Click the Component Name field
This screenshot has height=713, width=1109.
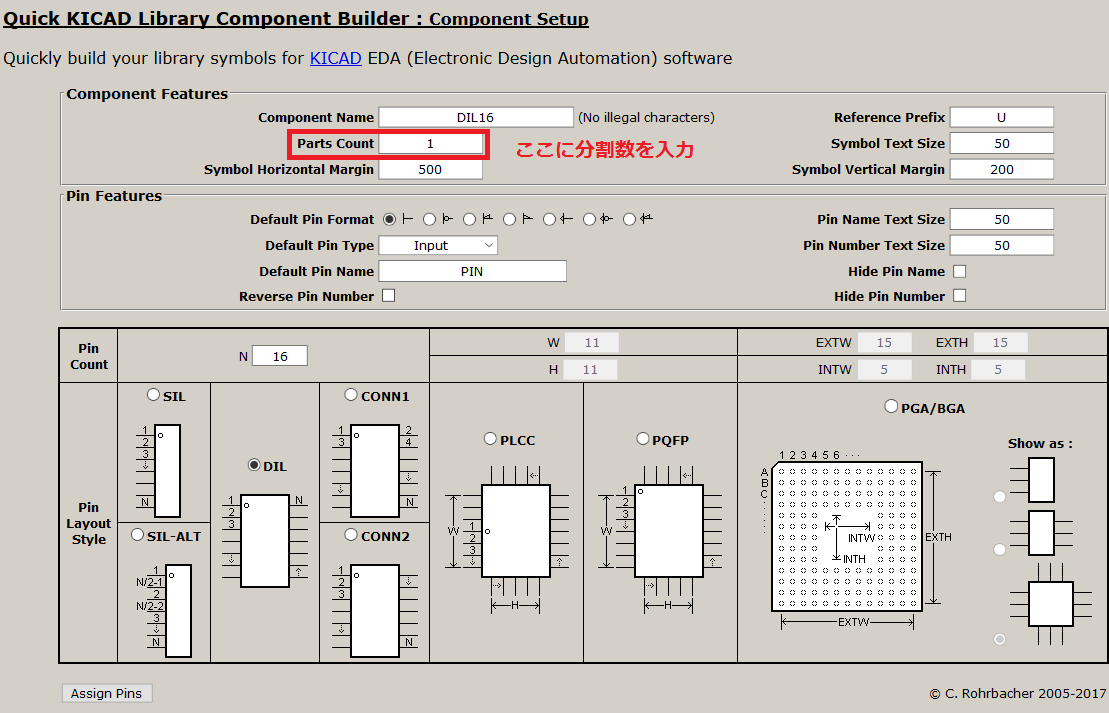(476, 117)
